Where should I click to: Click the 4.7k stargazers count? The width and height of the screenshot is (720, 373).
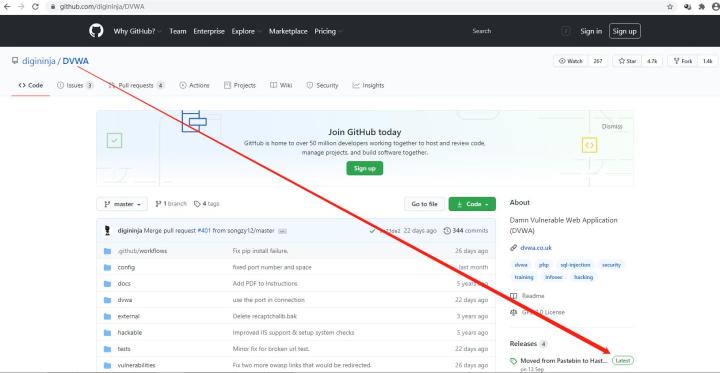652,61
